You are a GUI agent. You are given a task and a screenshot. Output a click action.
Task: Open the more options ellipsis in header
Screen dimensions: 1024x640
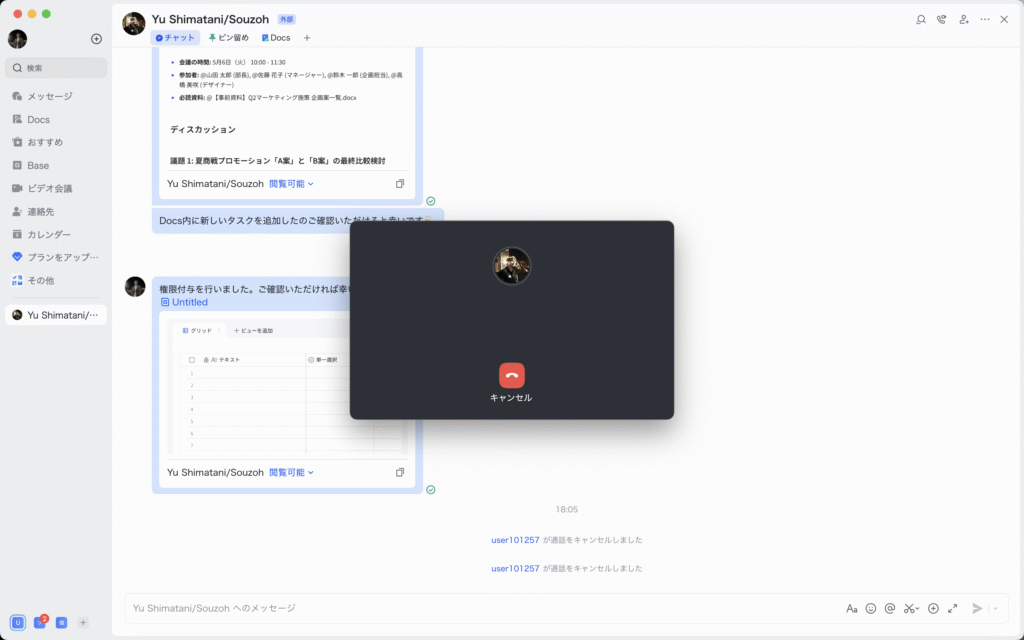point(985,19)
